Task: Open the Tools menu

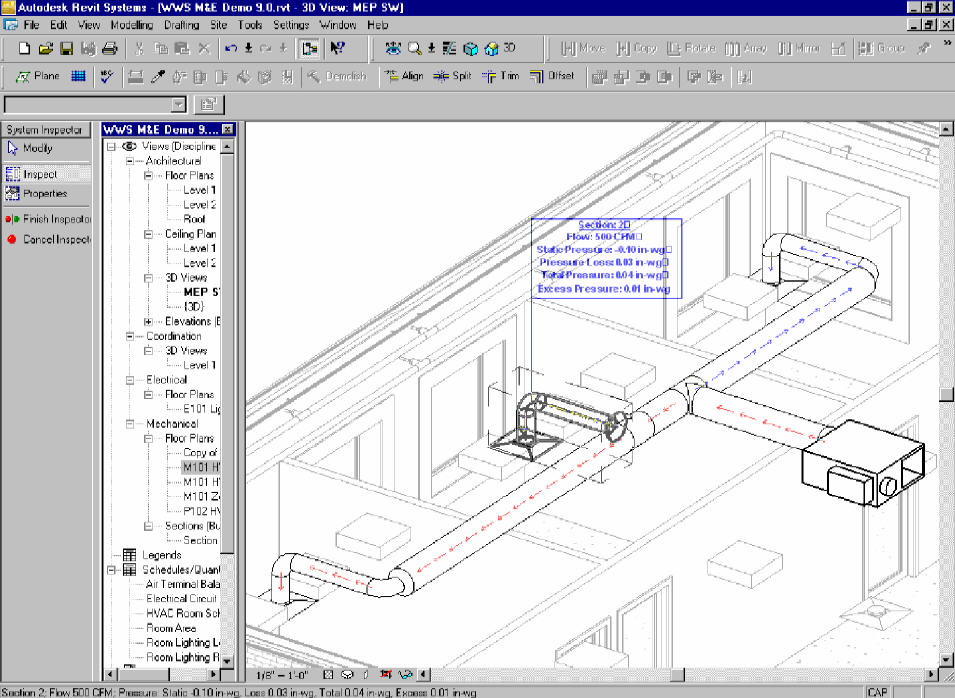Action: [x=250, y=25]
